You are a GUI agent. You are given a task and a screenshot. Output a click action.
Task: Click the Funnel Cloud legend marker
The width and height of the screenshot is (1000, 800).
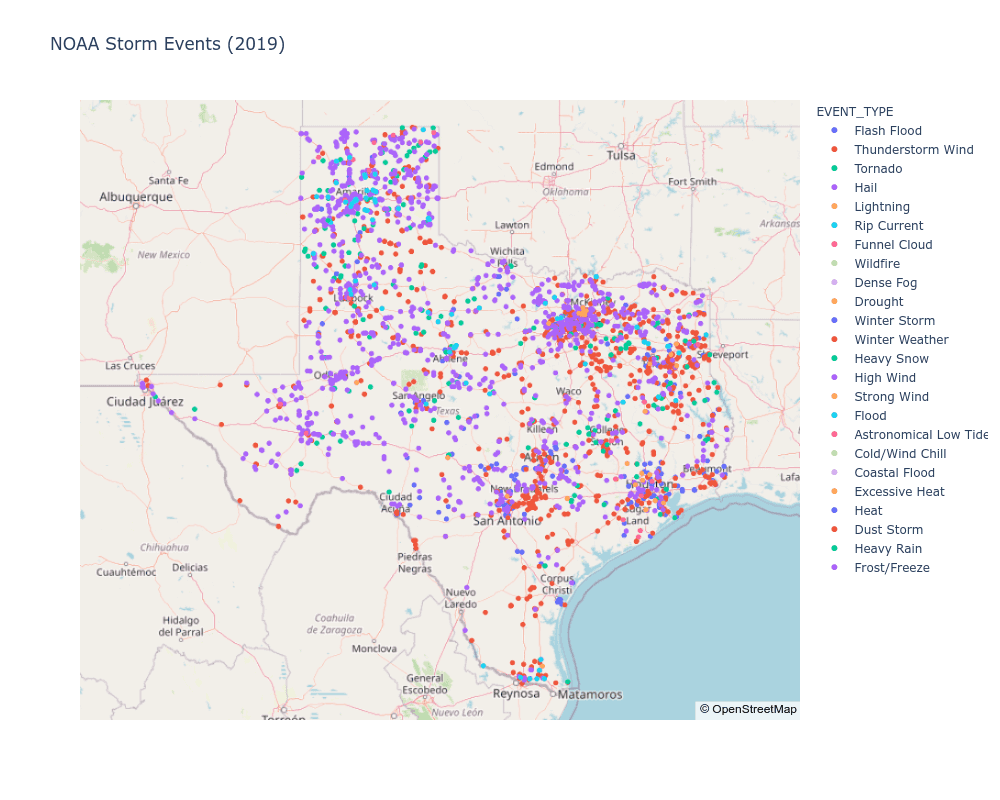click(x=834, y=245)
